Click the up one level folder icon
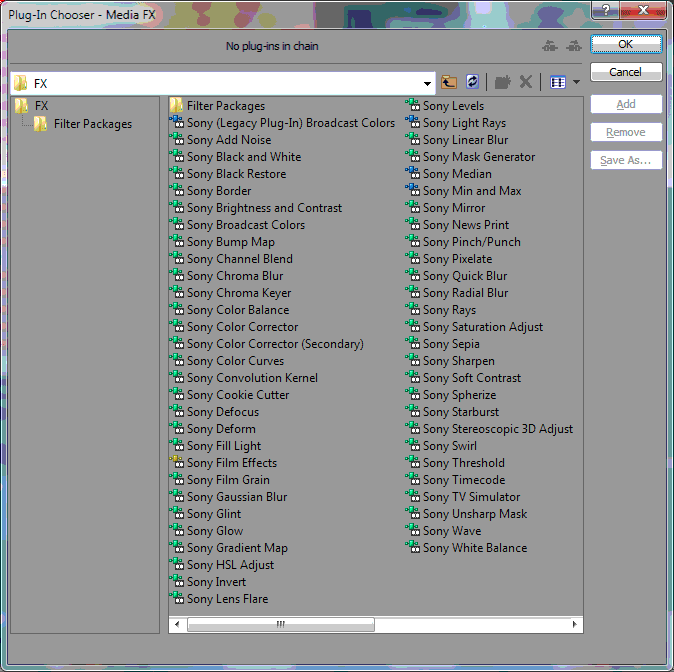Screen dimensions: 674x672 449,82
